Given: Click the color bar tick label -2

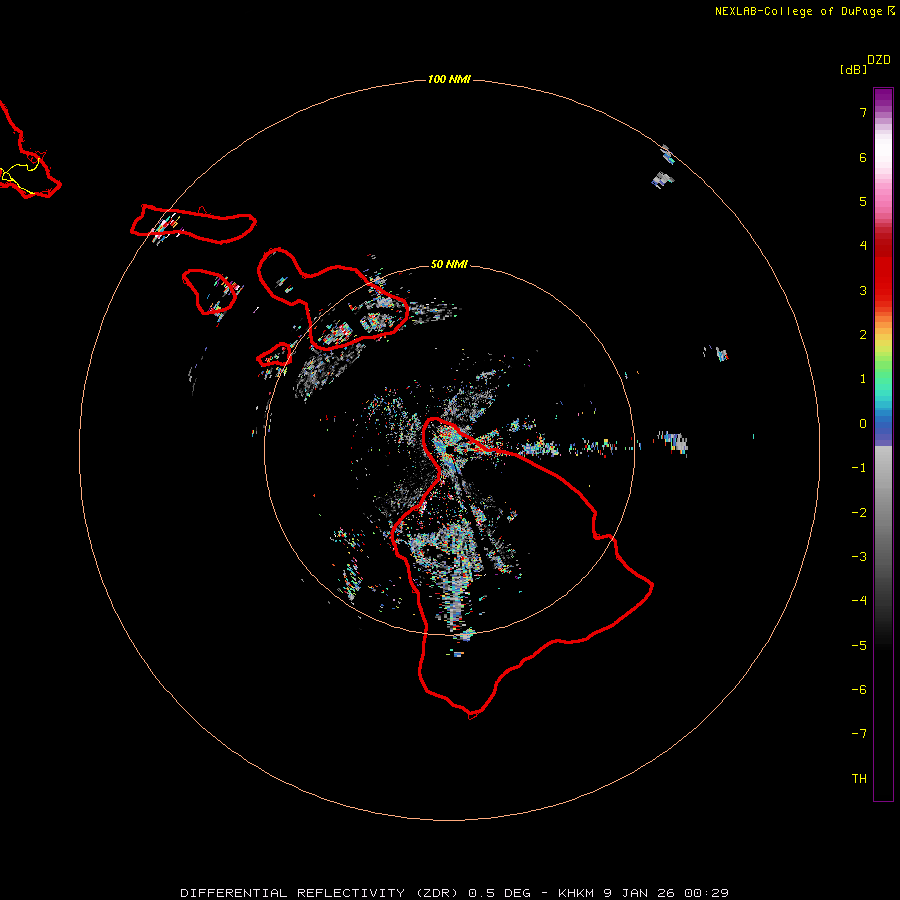Looking at the screenshot, I should (859, 513).
